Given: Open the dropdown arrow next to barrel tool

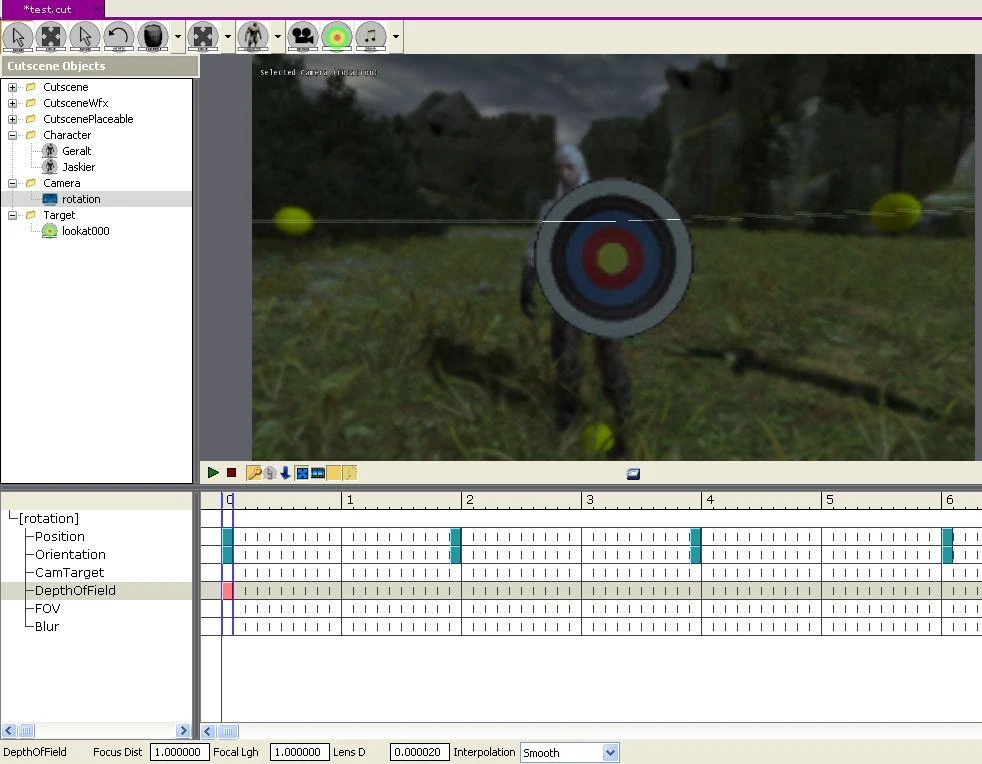Looking at the screenshot, I should click(178, 36).
